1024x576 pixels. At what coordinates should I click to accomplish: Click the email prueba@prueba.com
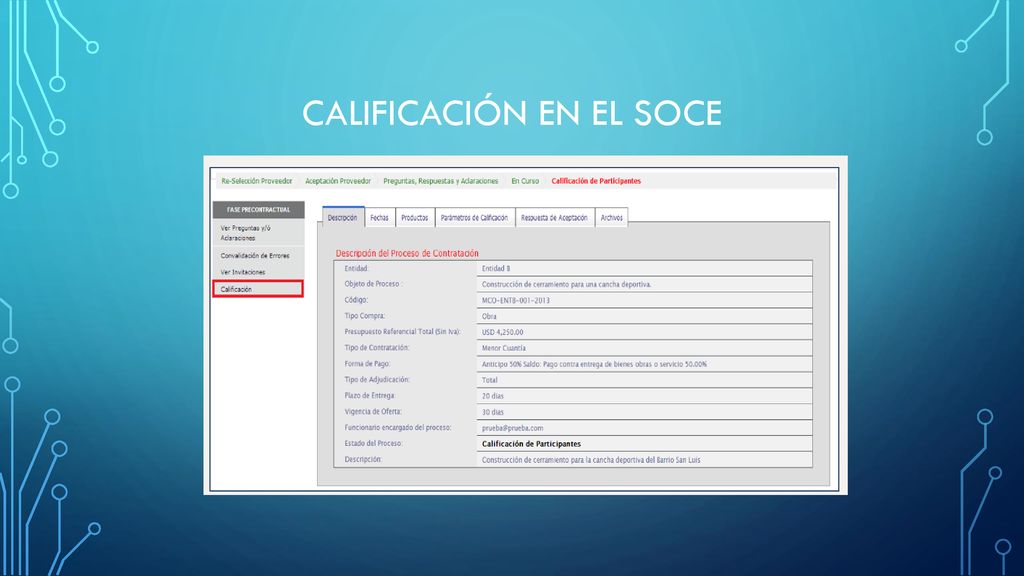point(512,428)
